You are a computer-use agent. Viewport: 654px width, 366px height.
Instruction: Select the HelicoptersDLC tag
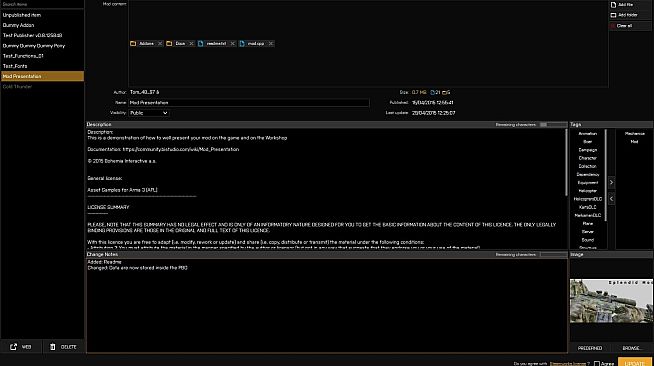coord(587,199)
